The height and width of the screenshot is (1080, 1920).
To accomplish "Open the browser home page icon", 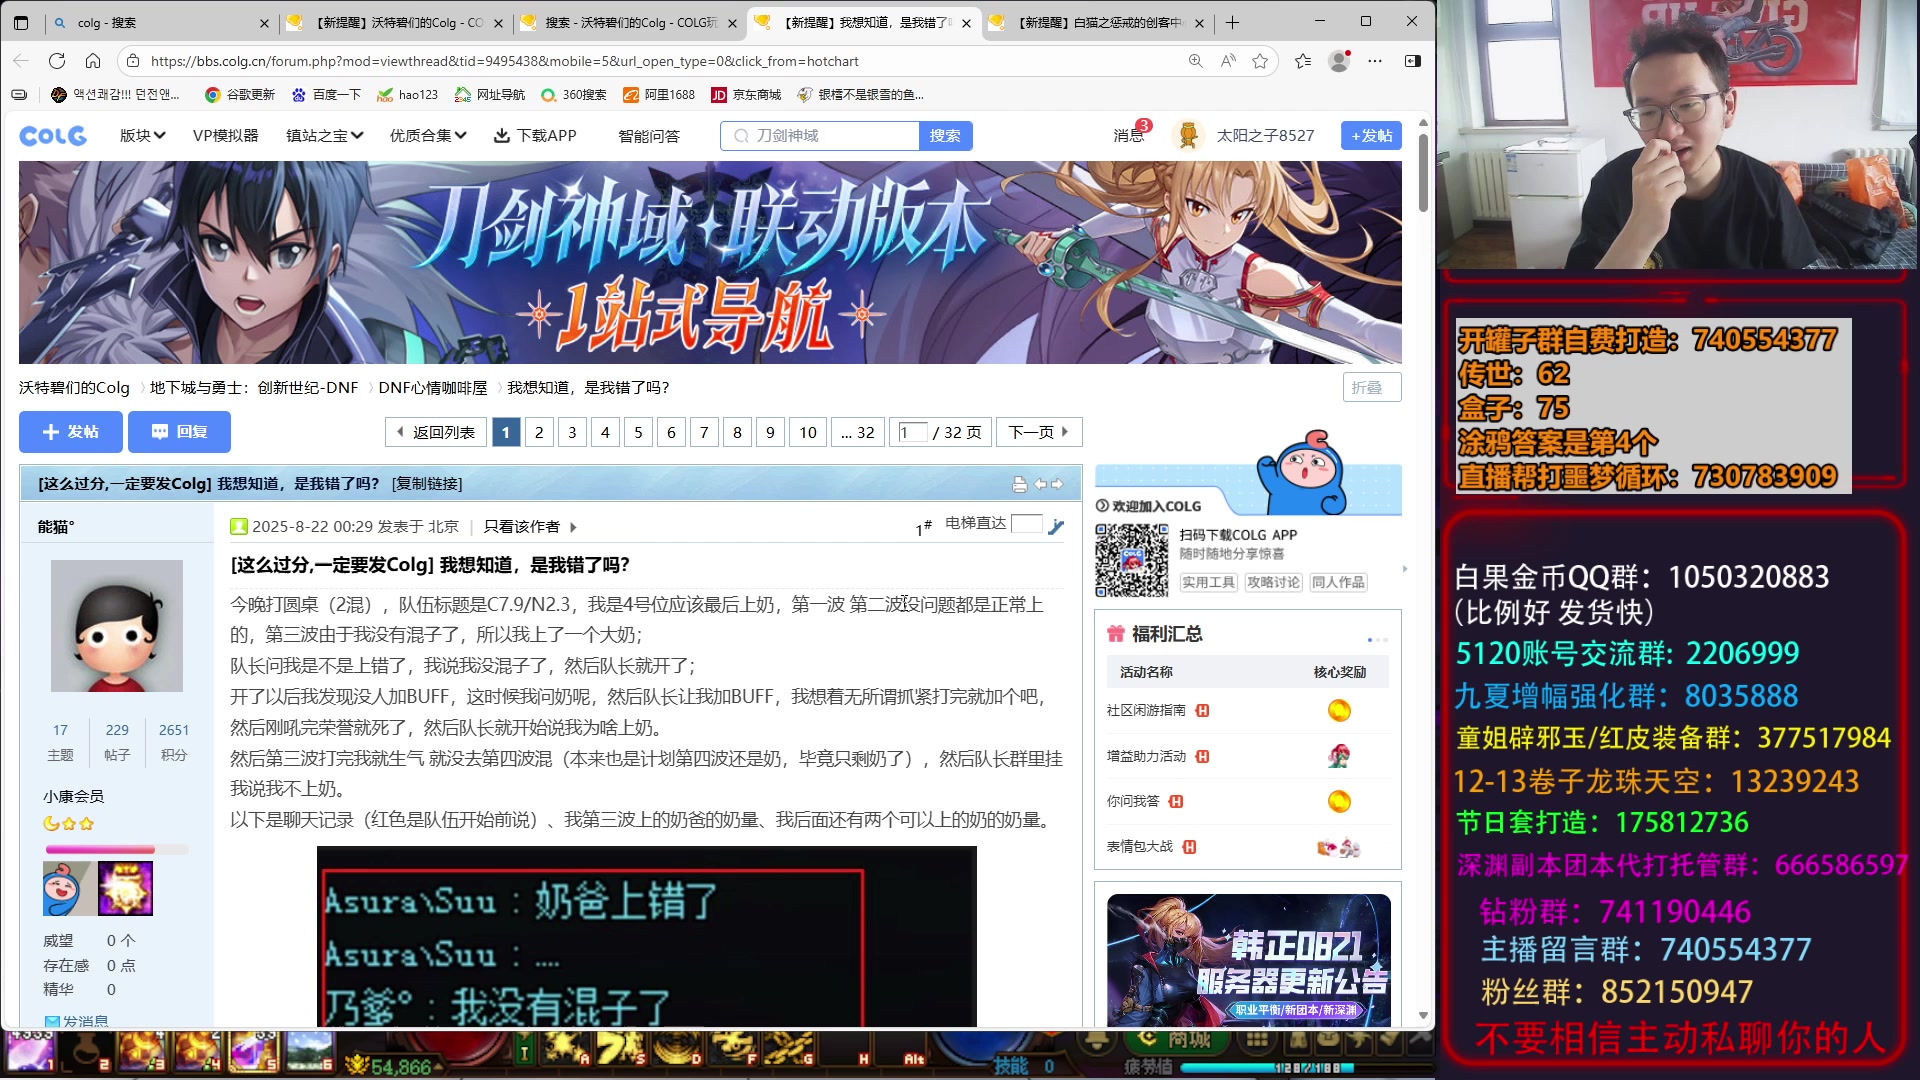I will point(93,61).
